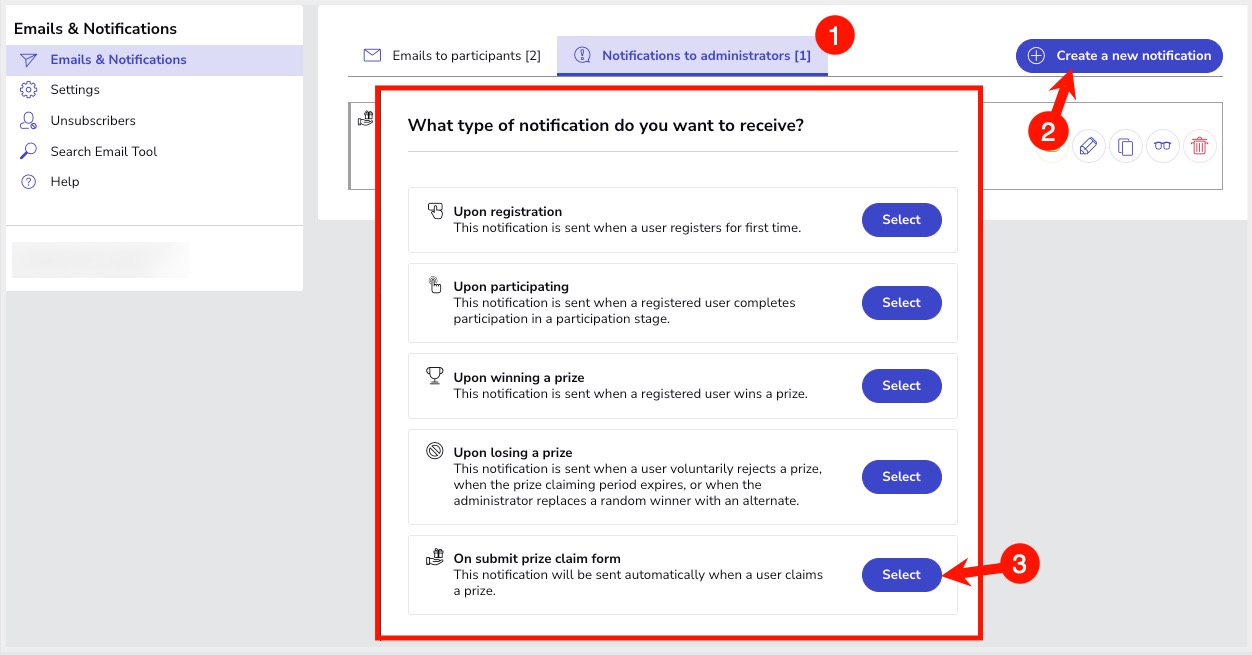1252x655 pixels.
Task: Click the plus icon in Create a new notification
Action: (1037, 56)
